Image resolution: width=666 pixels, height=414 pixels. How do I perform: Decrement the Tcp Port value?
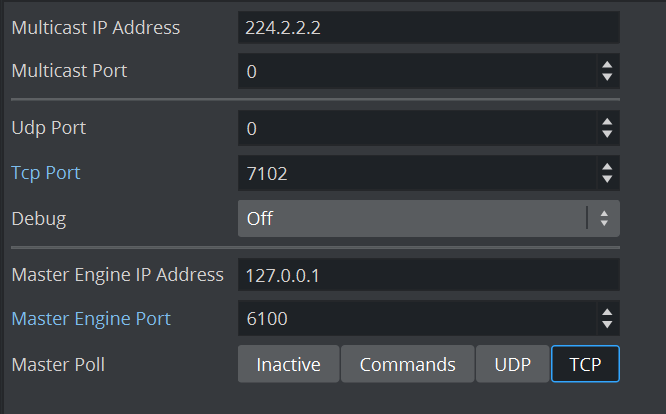click(x=606, y=180)
